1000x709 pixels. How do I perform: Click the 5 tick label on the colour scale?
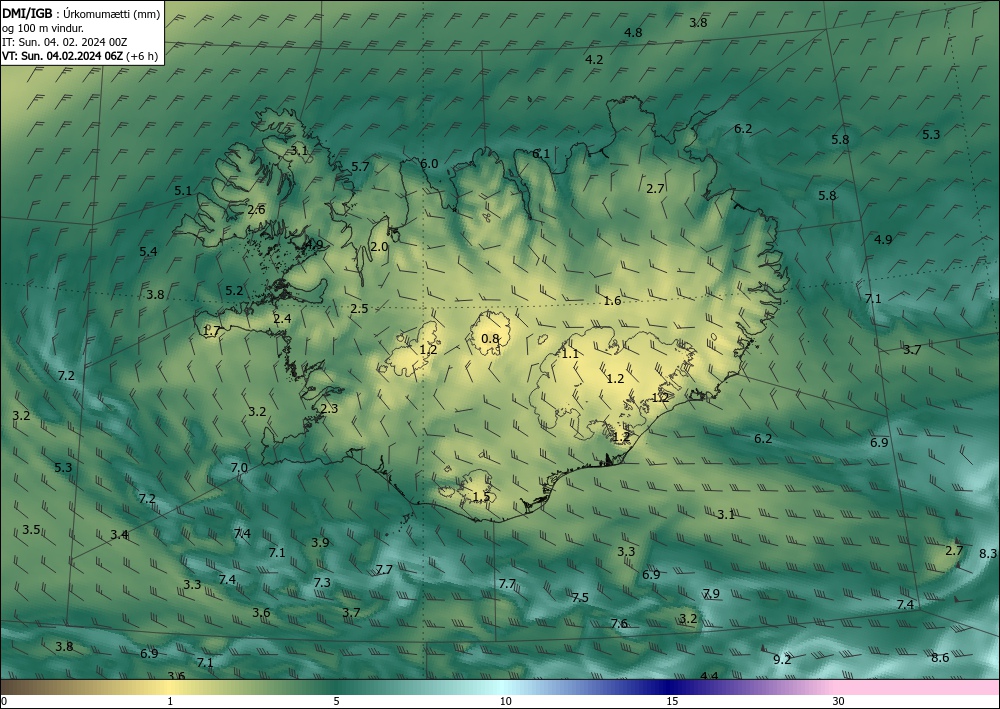tap(336, 701)
